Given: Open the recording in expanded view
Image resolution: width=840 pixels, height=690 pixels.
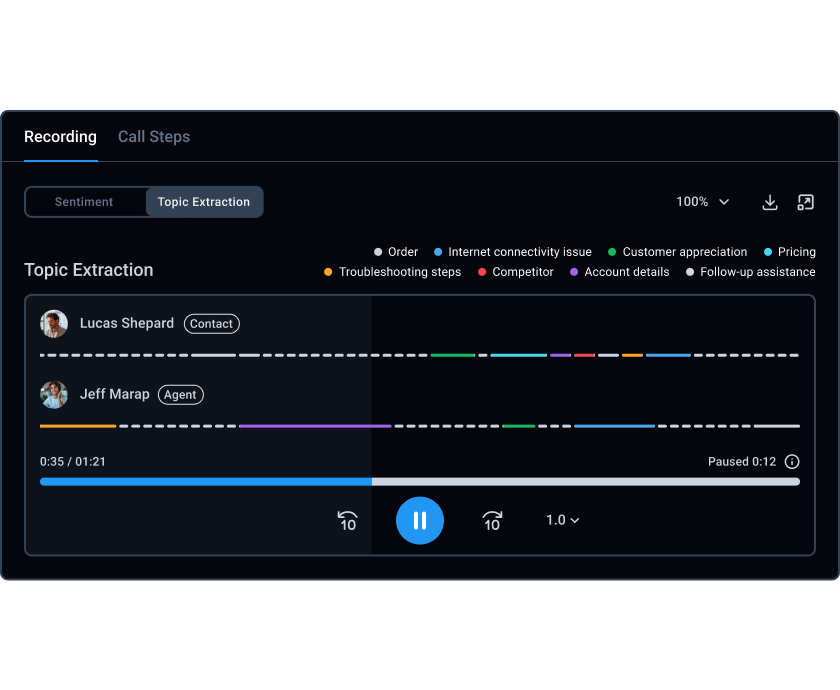Looking at the screenshot, I should (805, 202).
